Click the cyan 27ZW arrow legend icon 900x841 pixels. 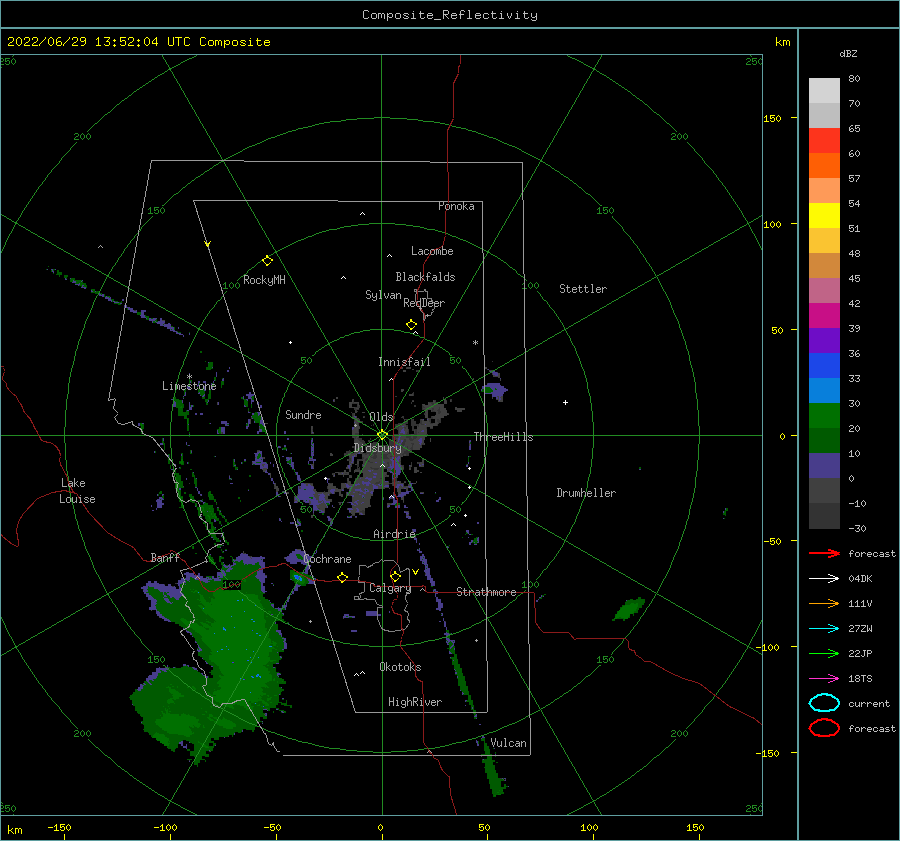pyautogui.click(x=824, y=629)
